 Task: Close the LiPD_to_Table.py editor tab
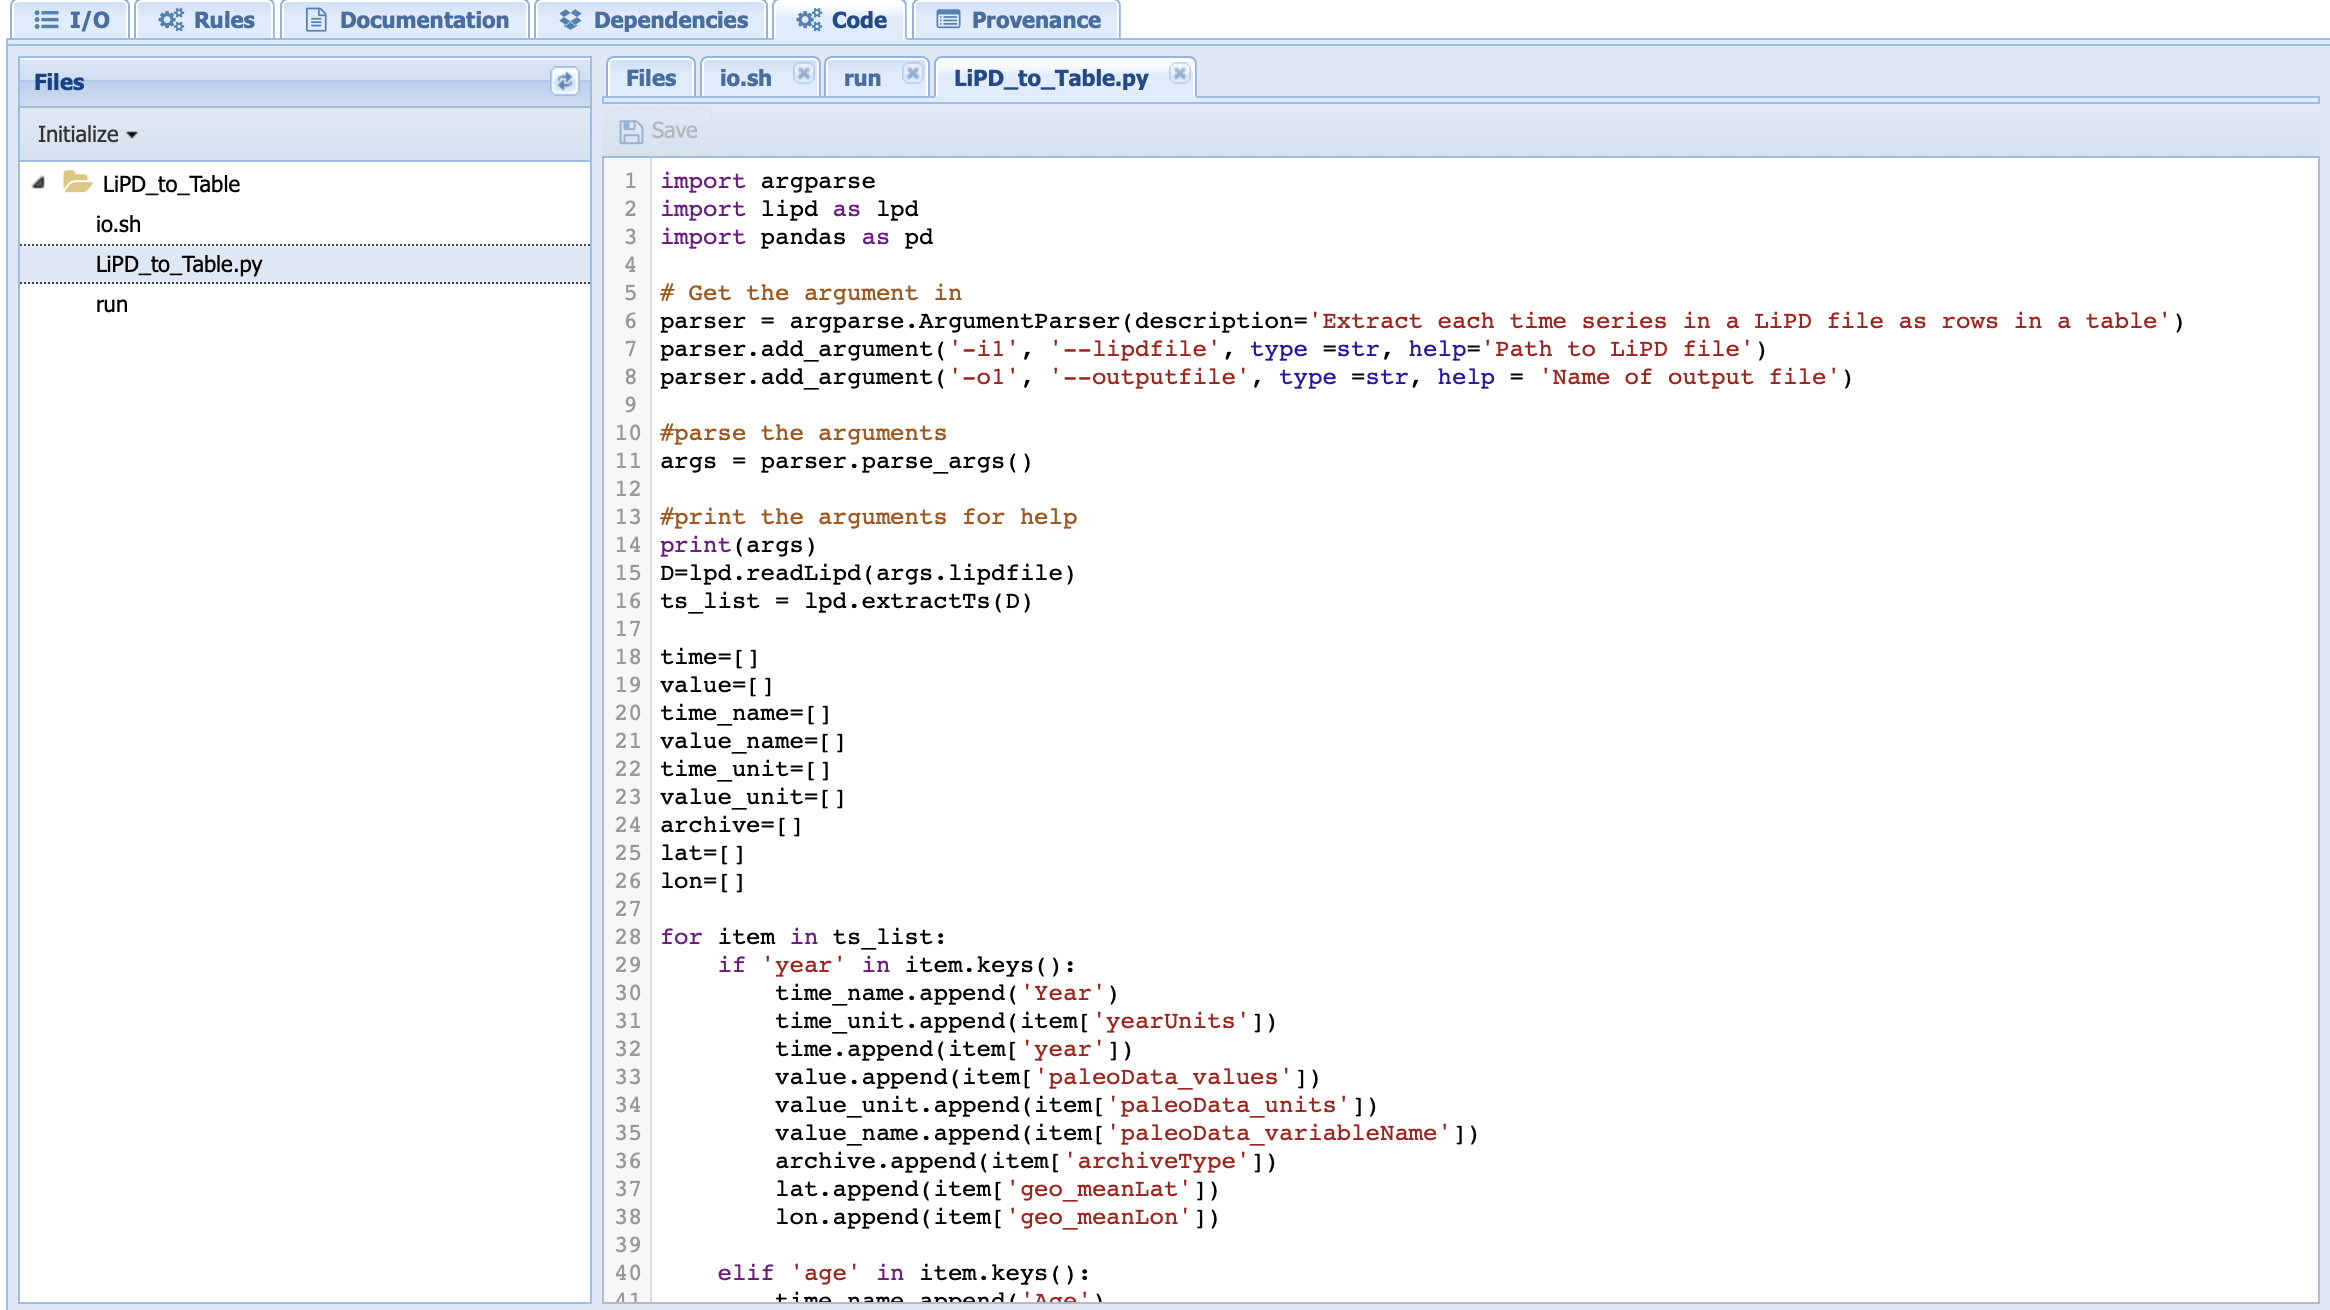pyautogui.click(x=1180, y=73)
